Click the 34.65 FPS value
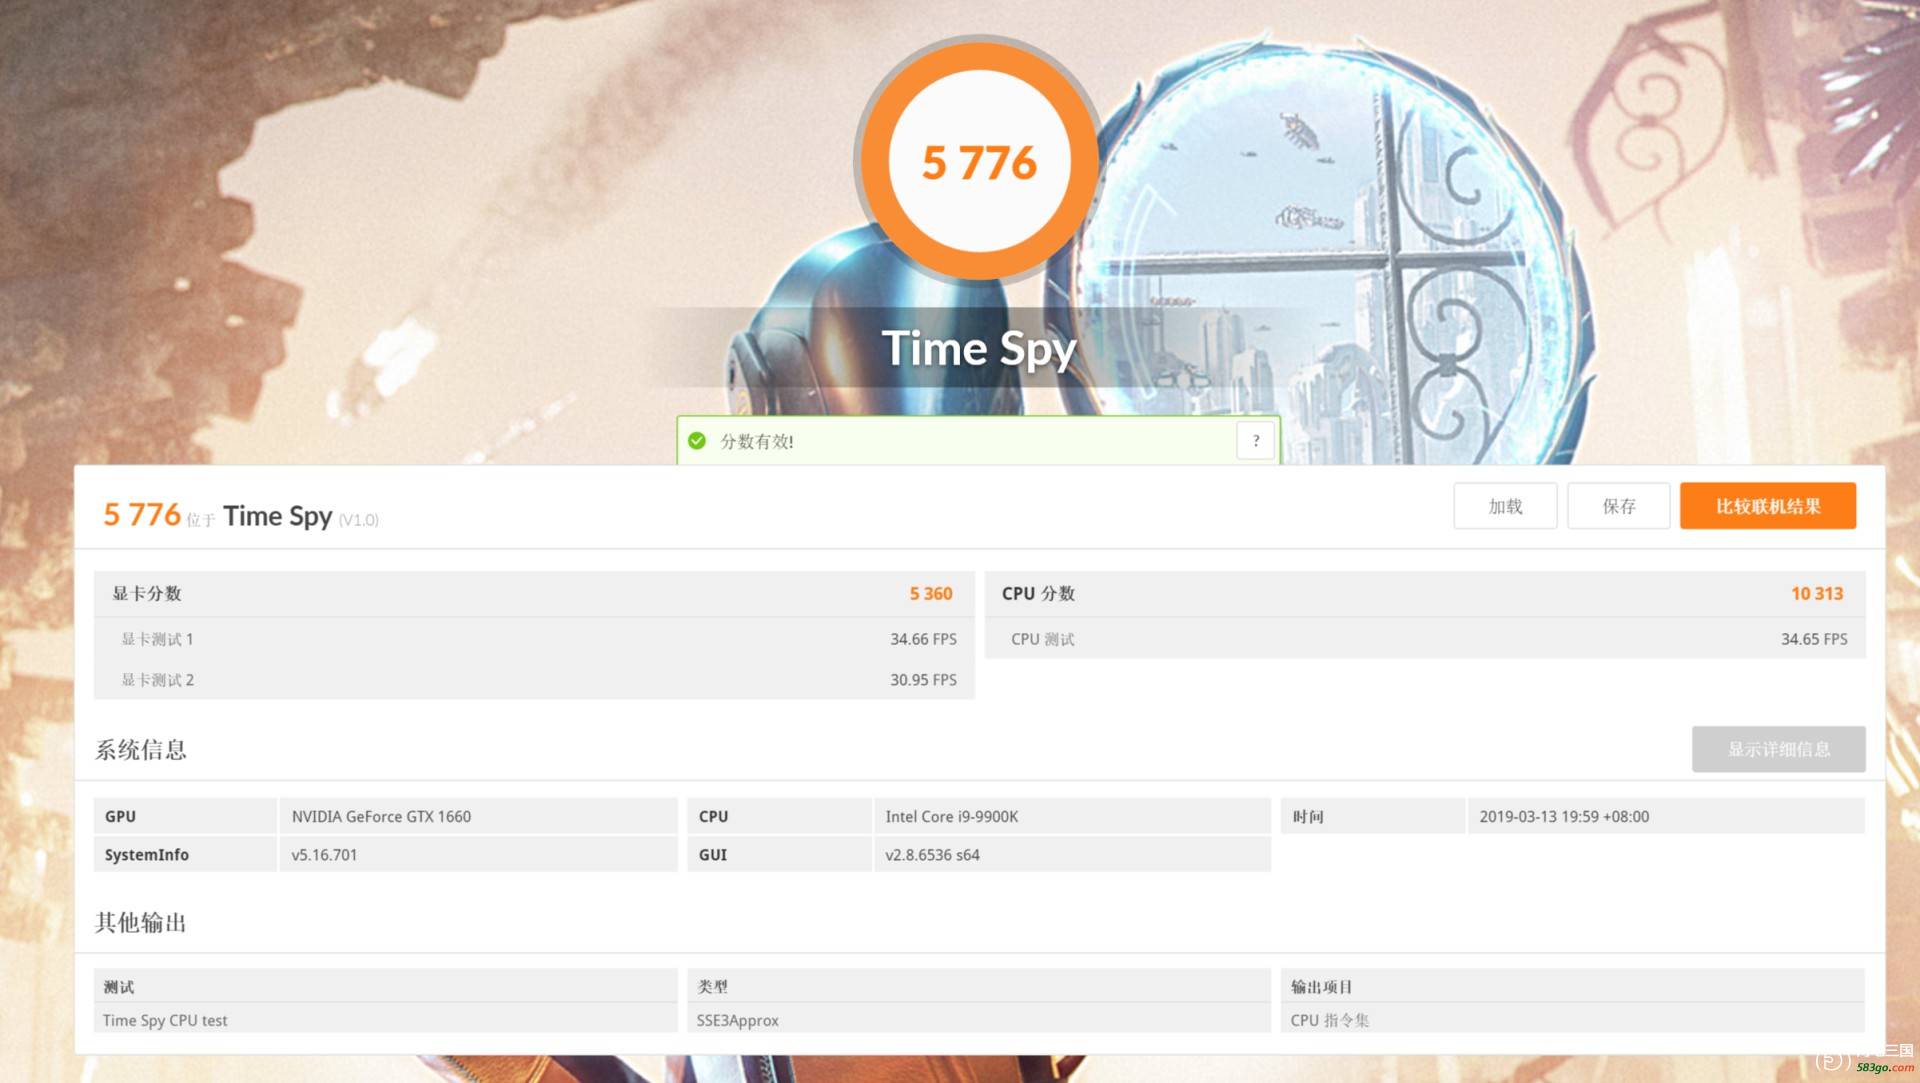The image size is (1920, 1083). pyautogui.click(x=1814, y=639)
